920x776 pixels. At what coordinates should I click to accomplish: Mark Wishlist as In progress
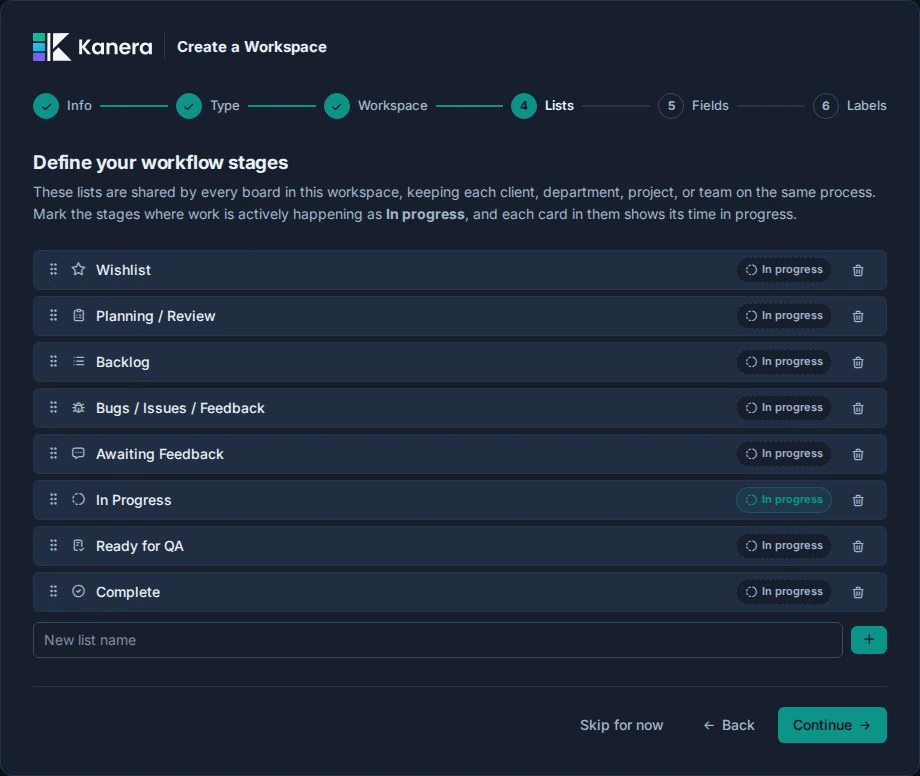click(783, 270)
